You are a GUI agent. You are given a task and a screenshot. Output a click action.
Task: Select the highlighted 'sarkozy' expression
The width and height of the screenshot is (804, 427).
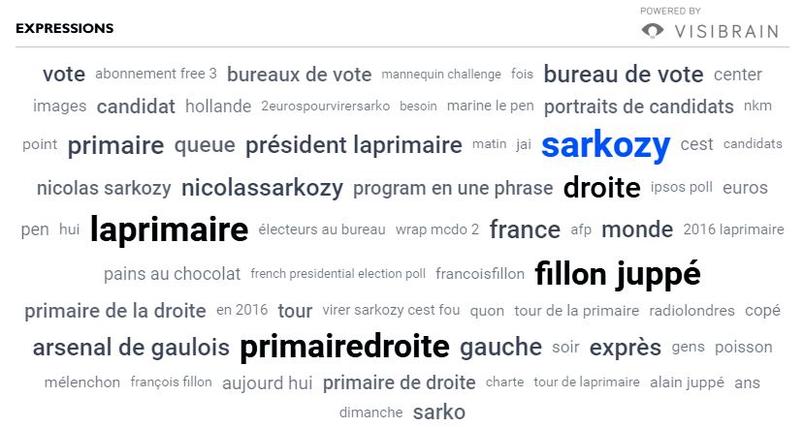tap(605, 146)
